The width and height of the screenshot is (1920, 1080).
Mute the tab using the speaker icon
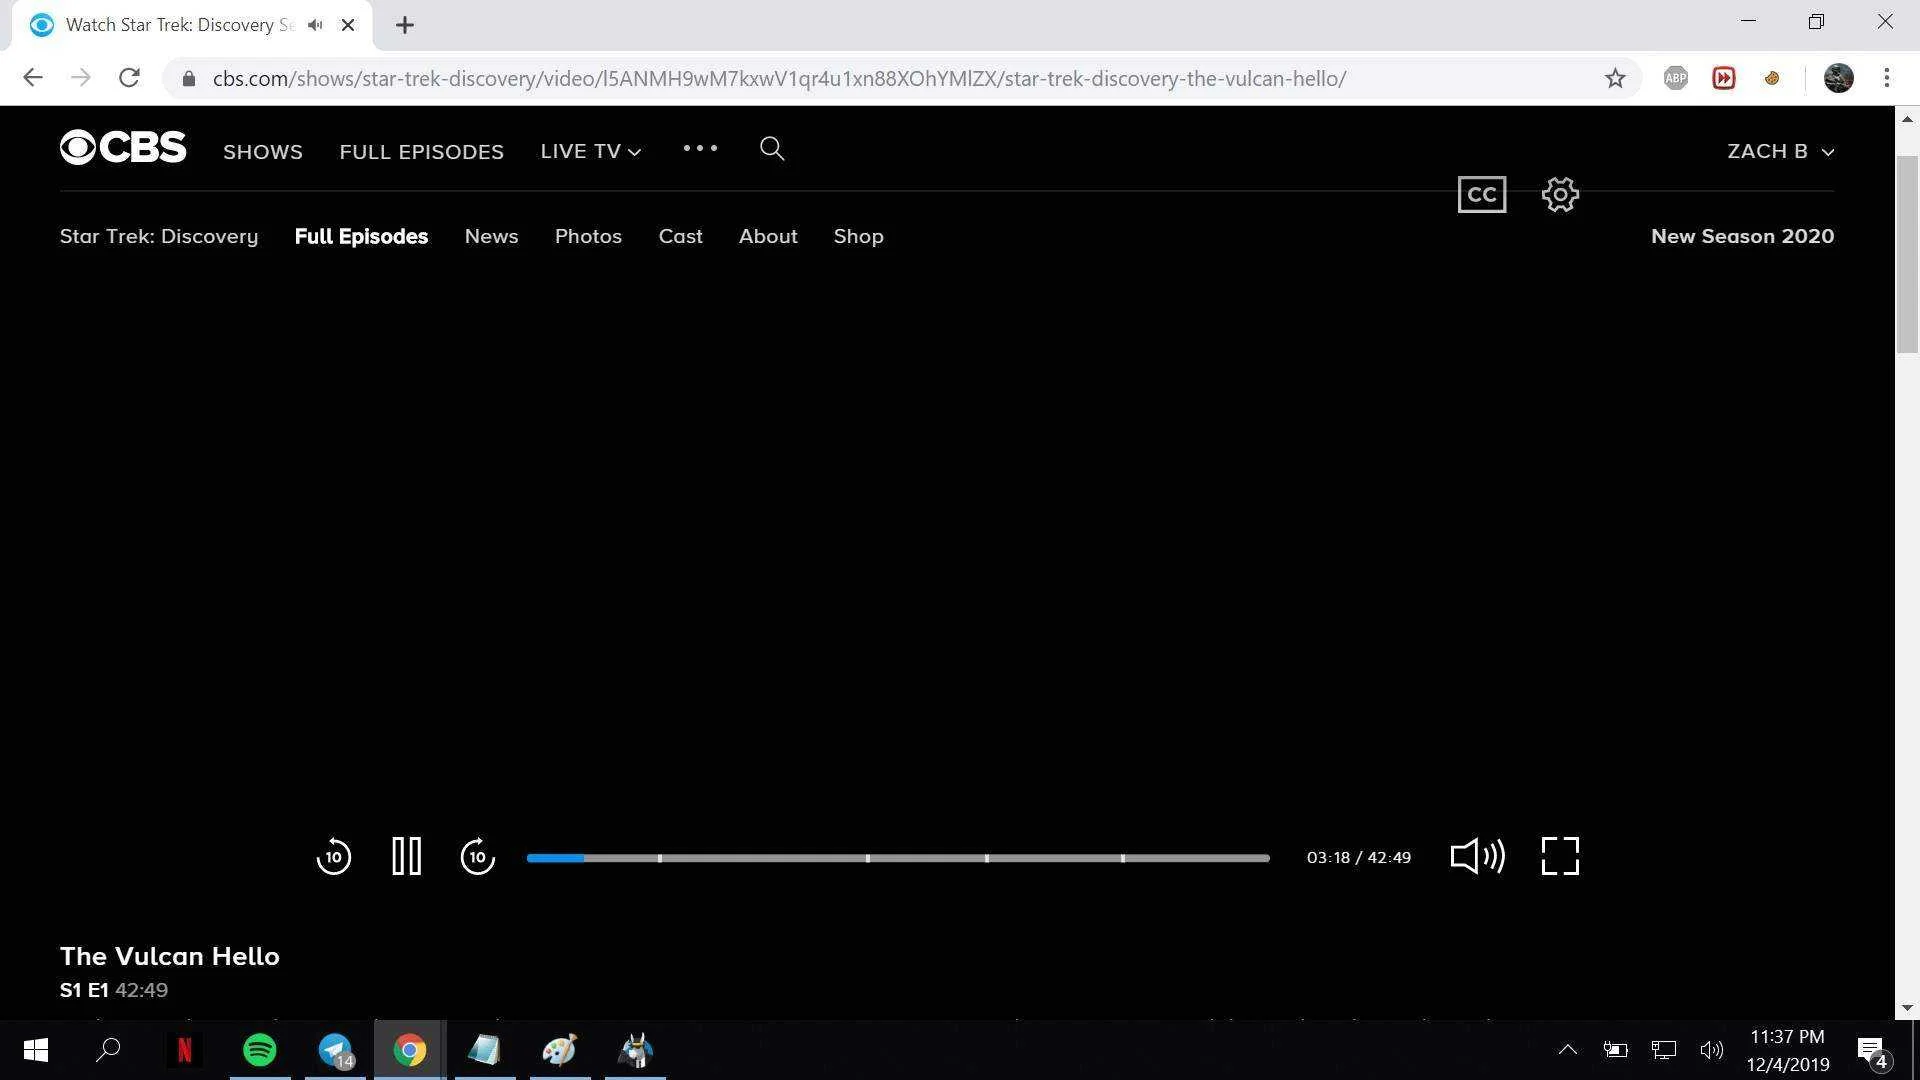coord(315,25)
